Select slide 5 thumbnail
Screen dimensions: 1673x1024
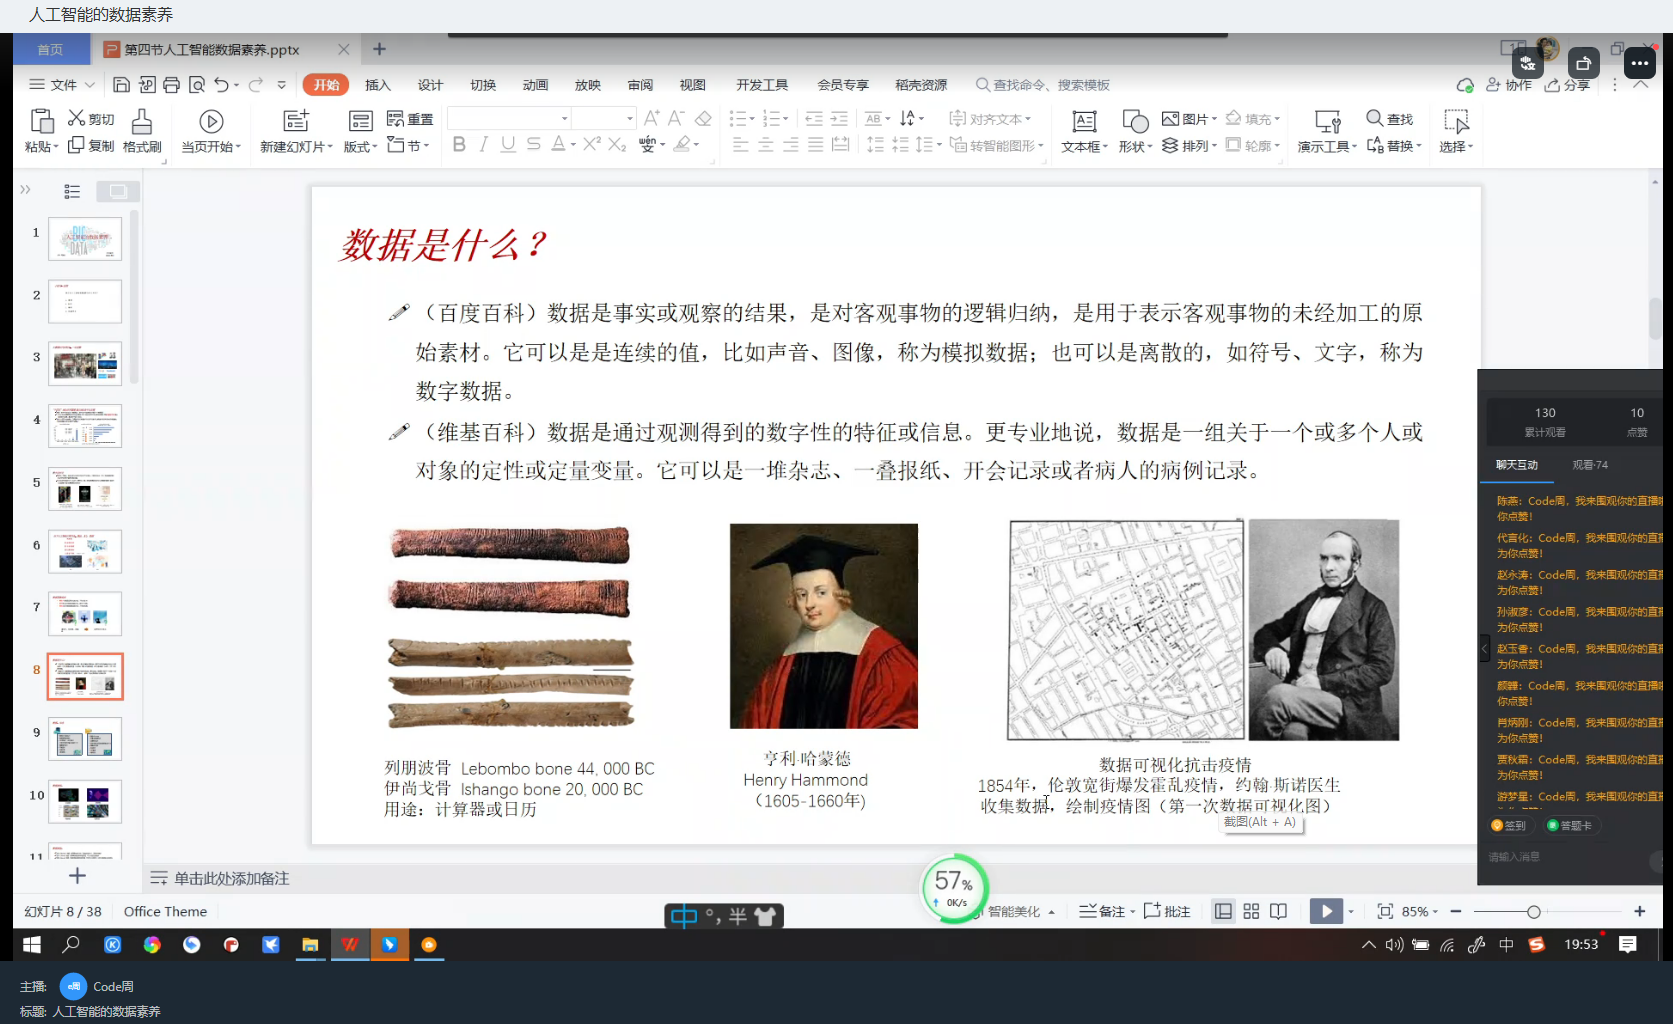pyautogui.click(x=85, y=489)
